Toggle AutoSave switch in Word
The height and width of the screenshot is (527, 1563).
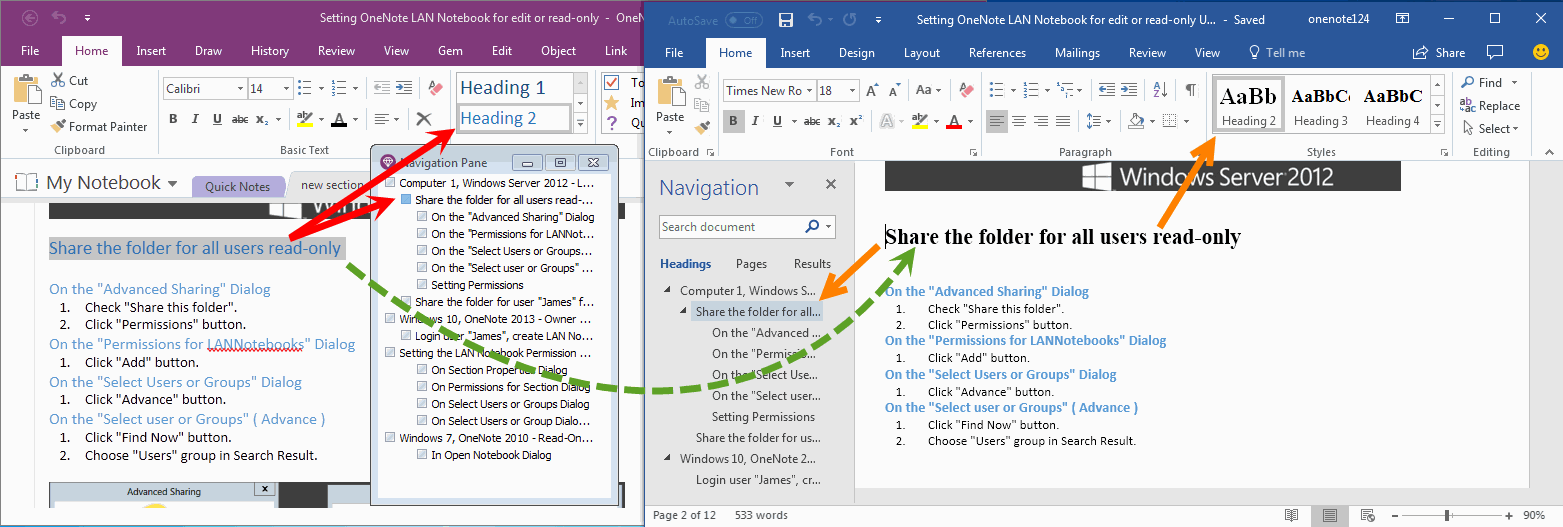(743, 20)
